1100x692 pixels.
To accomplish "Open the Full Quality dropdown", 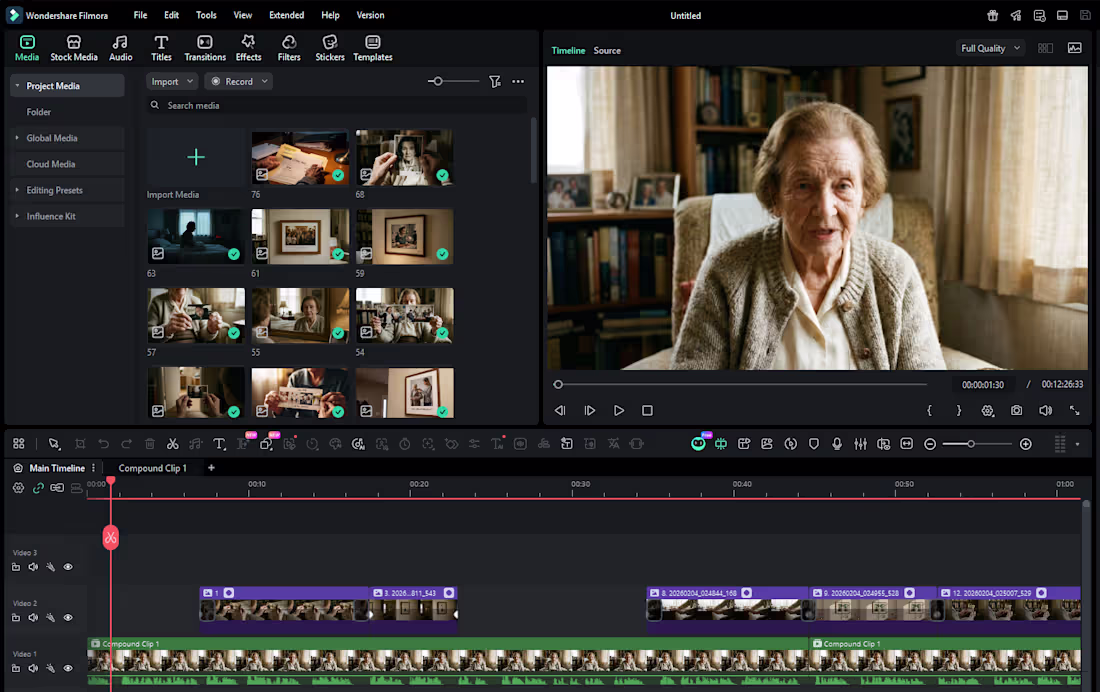I will click(990, 48).
